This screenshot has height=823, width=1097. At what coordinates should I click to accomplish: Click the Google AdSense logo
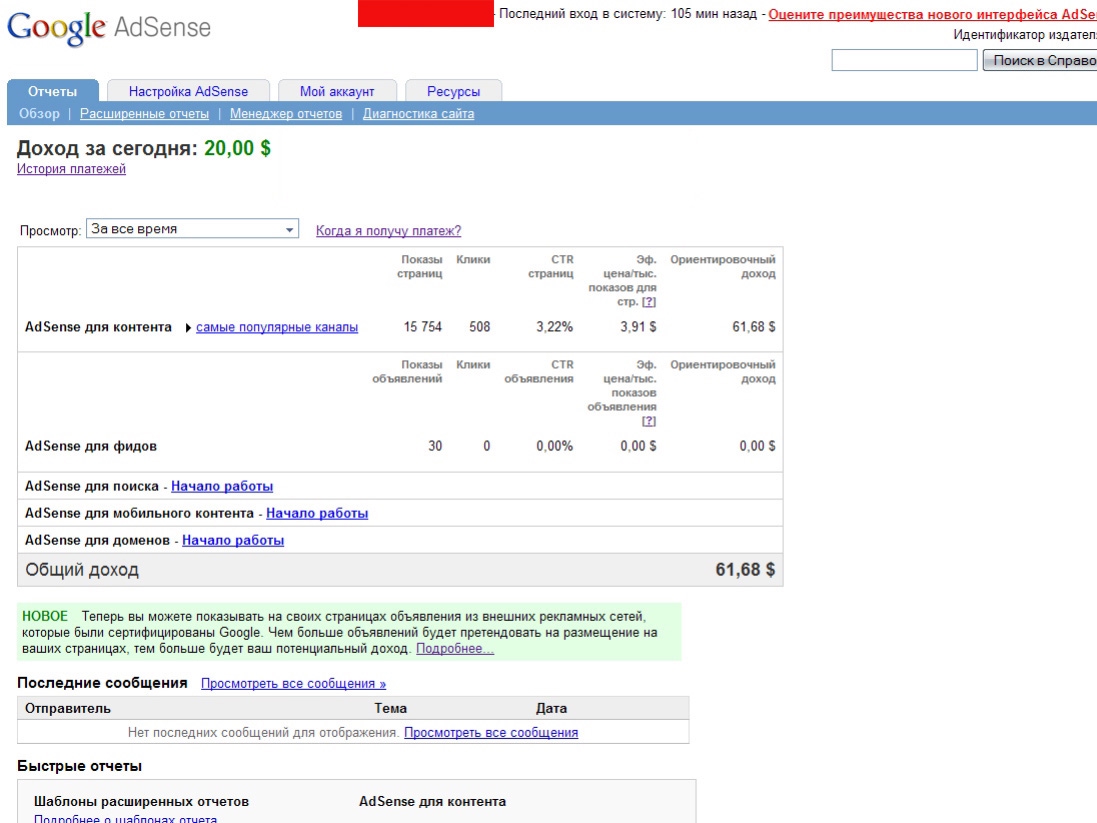[108, 28]
